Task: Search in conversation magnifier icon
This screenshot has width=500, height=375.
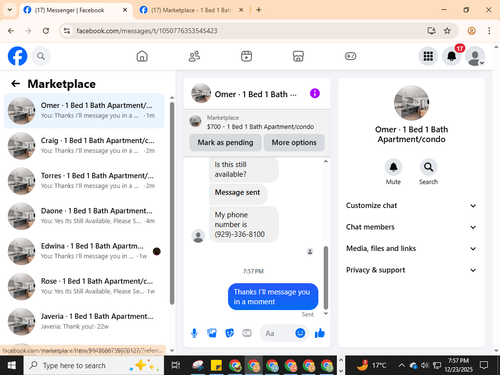Action: pos(428,167)
